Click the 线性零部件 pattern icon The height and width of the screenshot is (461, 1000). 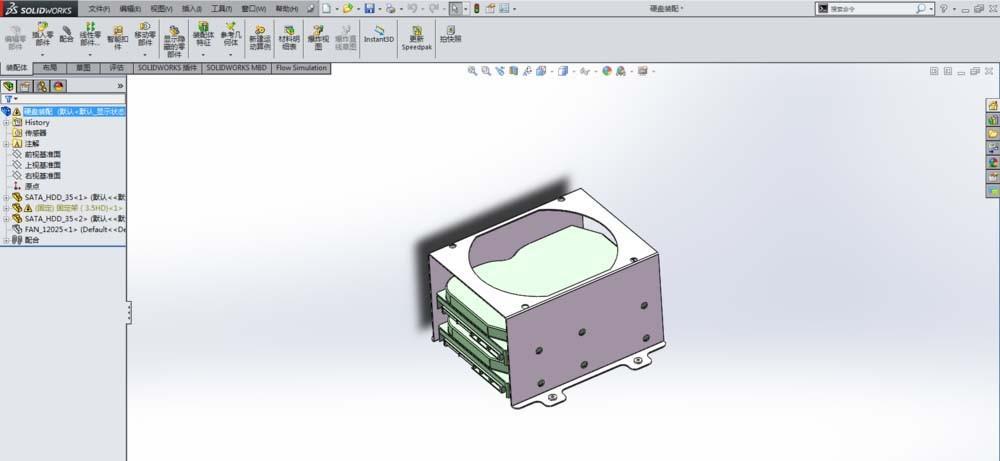pyautogui.click(x=91, y=35)
